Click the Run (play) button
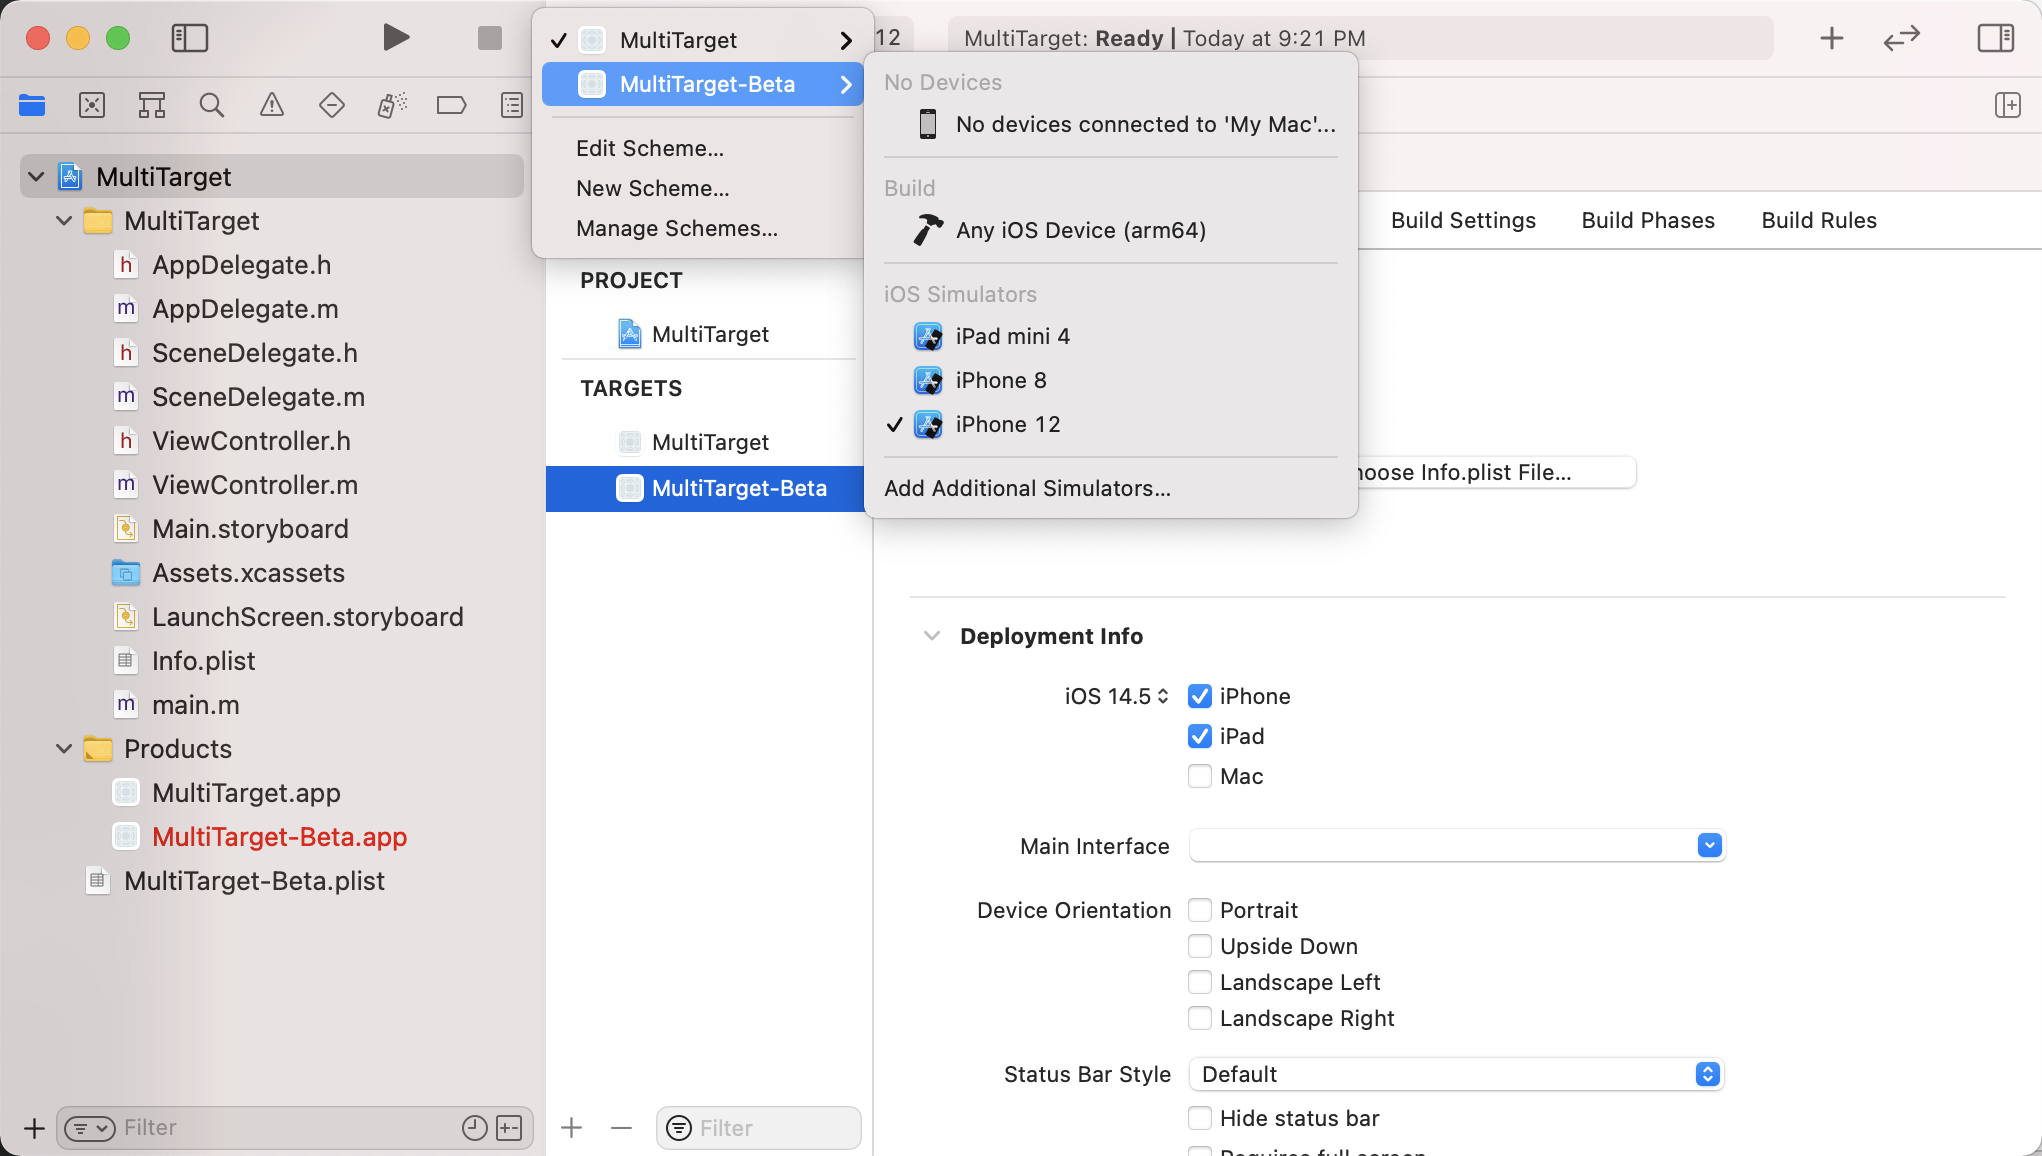This screenshot has width=2042, height=1156. [396, 38]
